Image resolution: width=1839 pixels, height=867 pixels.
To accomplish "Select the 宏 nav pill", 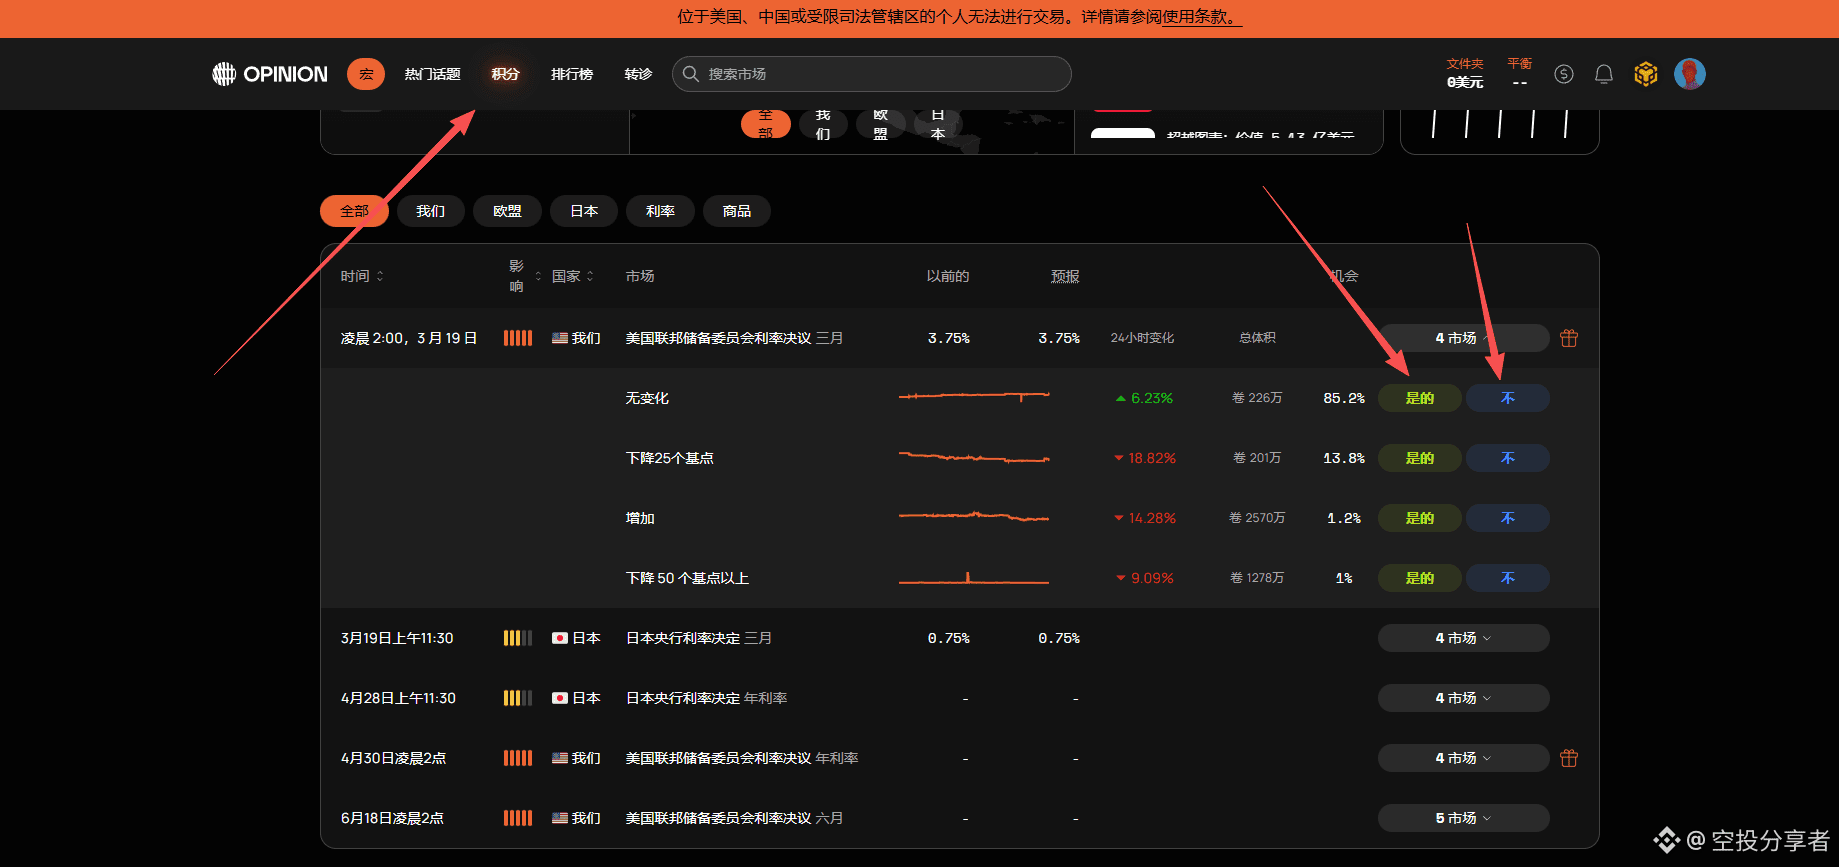I will (x=366, y=74).
